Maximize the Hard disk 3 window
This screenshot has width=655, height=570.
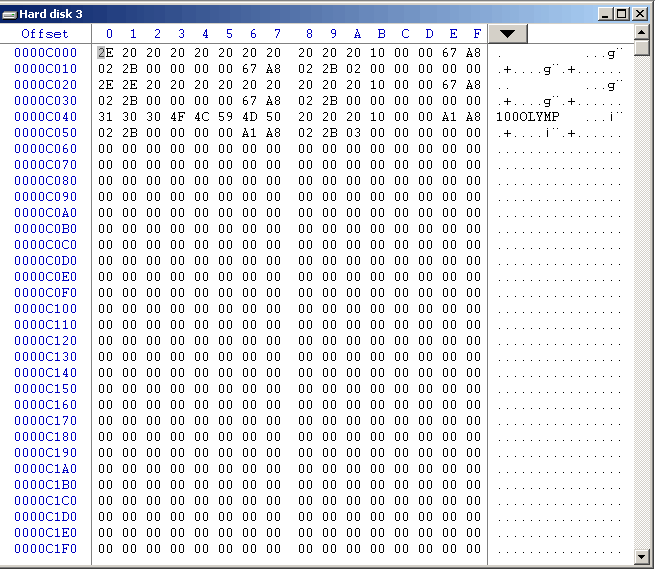(x=621, y=14)
